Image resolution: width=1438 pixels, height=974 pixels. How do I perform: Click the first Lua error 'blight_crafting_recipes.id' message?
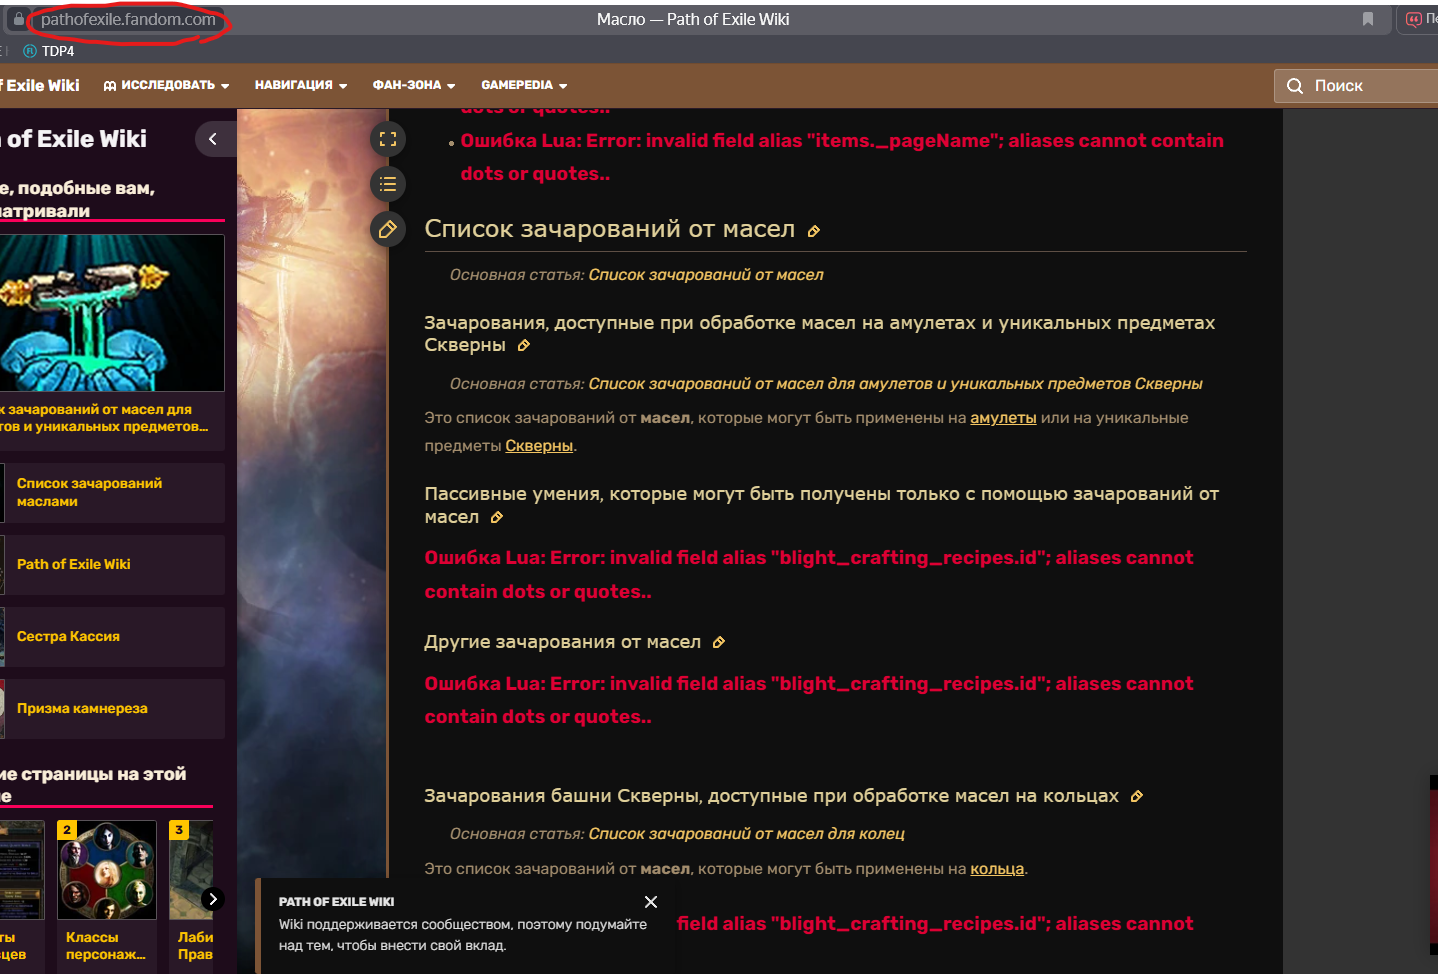point(809,574)
